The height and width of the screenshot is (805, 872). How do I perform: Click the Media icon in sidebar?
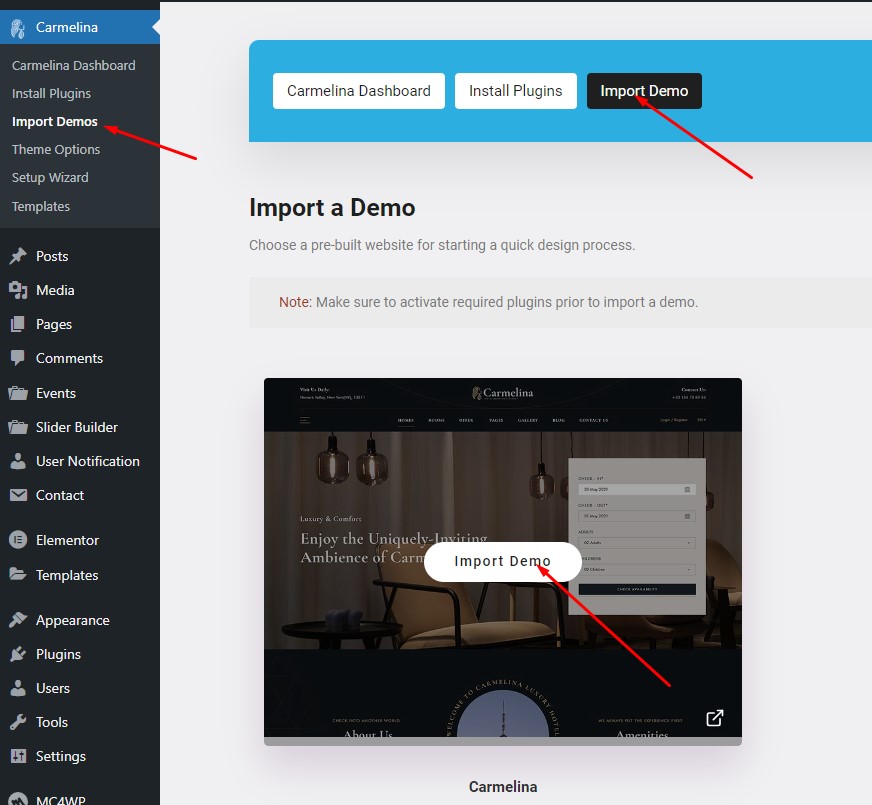(18, 290)
